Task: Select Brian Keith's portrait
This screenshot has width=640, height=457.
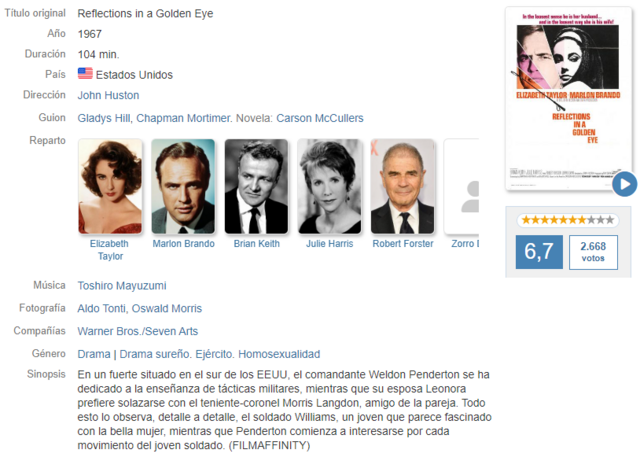Action: pos(256,186)
